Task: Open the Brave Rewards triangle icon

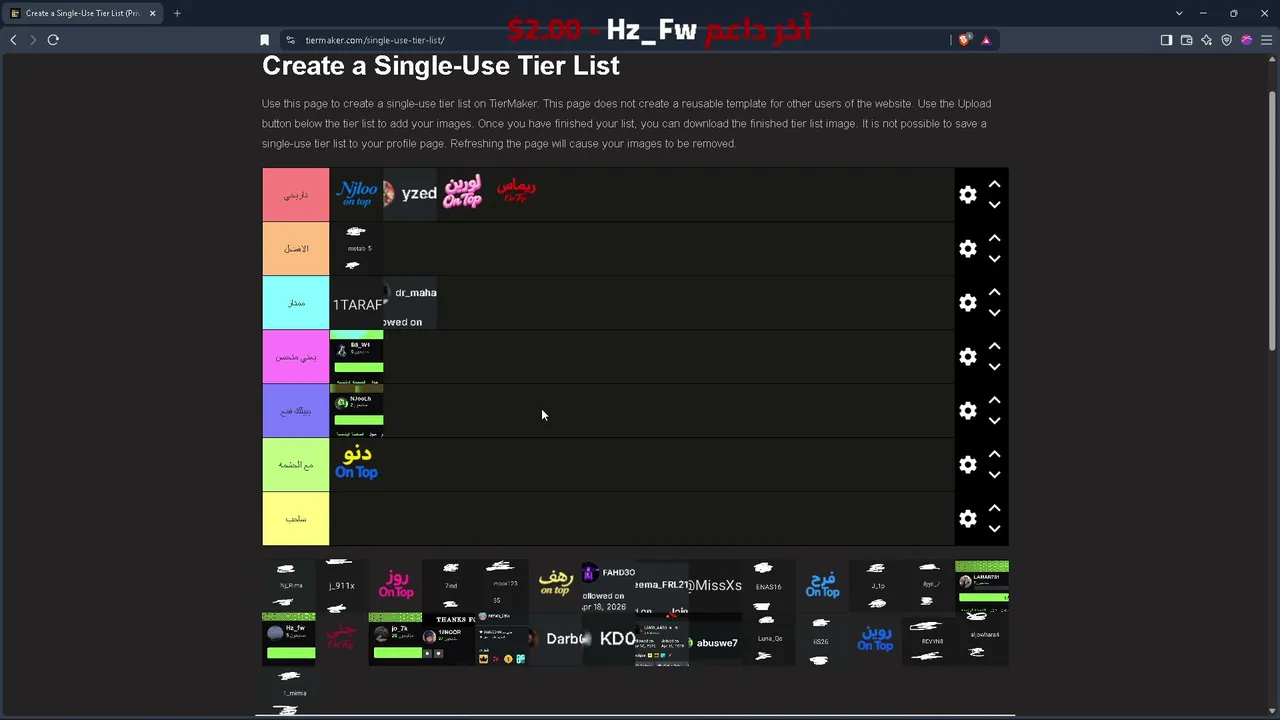Action: point(986,40)
